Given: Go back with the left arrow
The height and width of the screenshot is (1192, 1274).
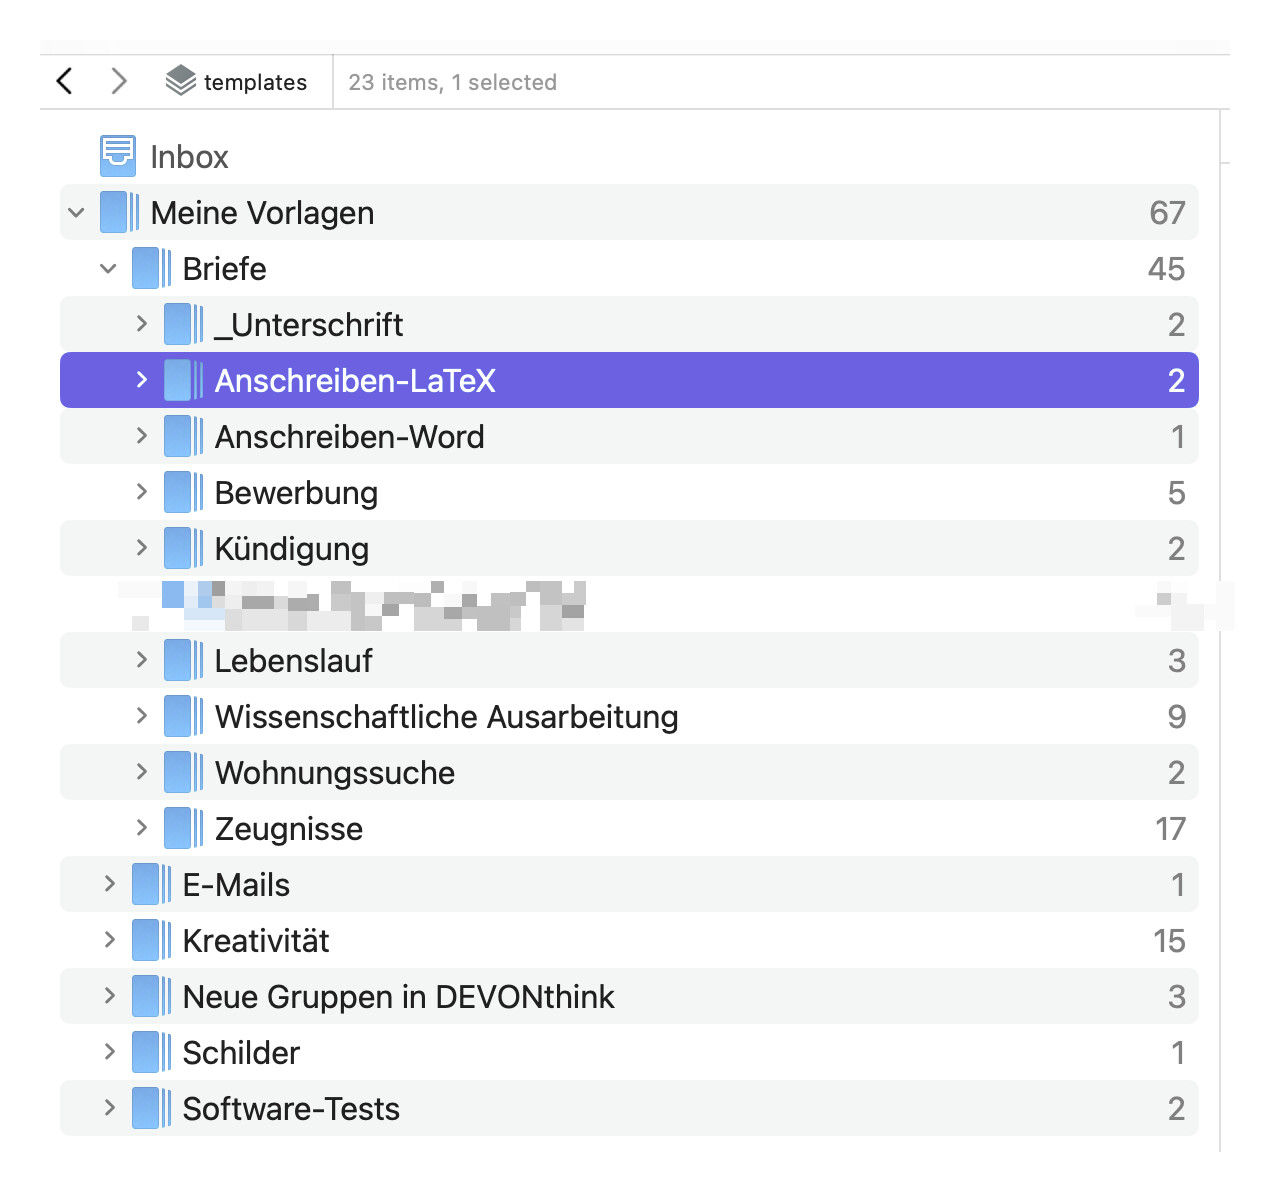Looking at the screenshot, I should (65, 81).
